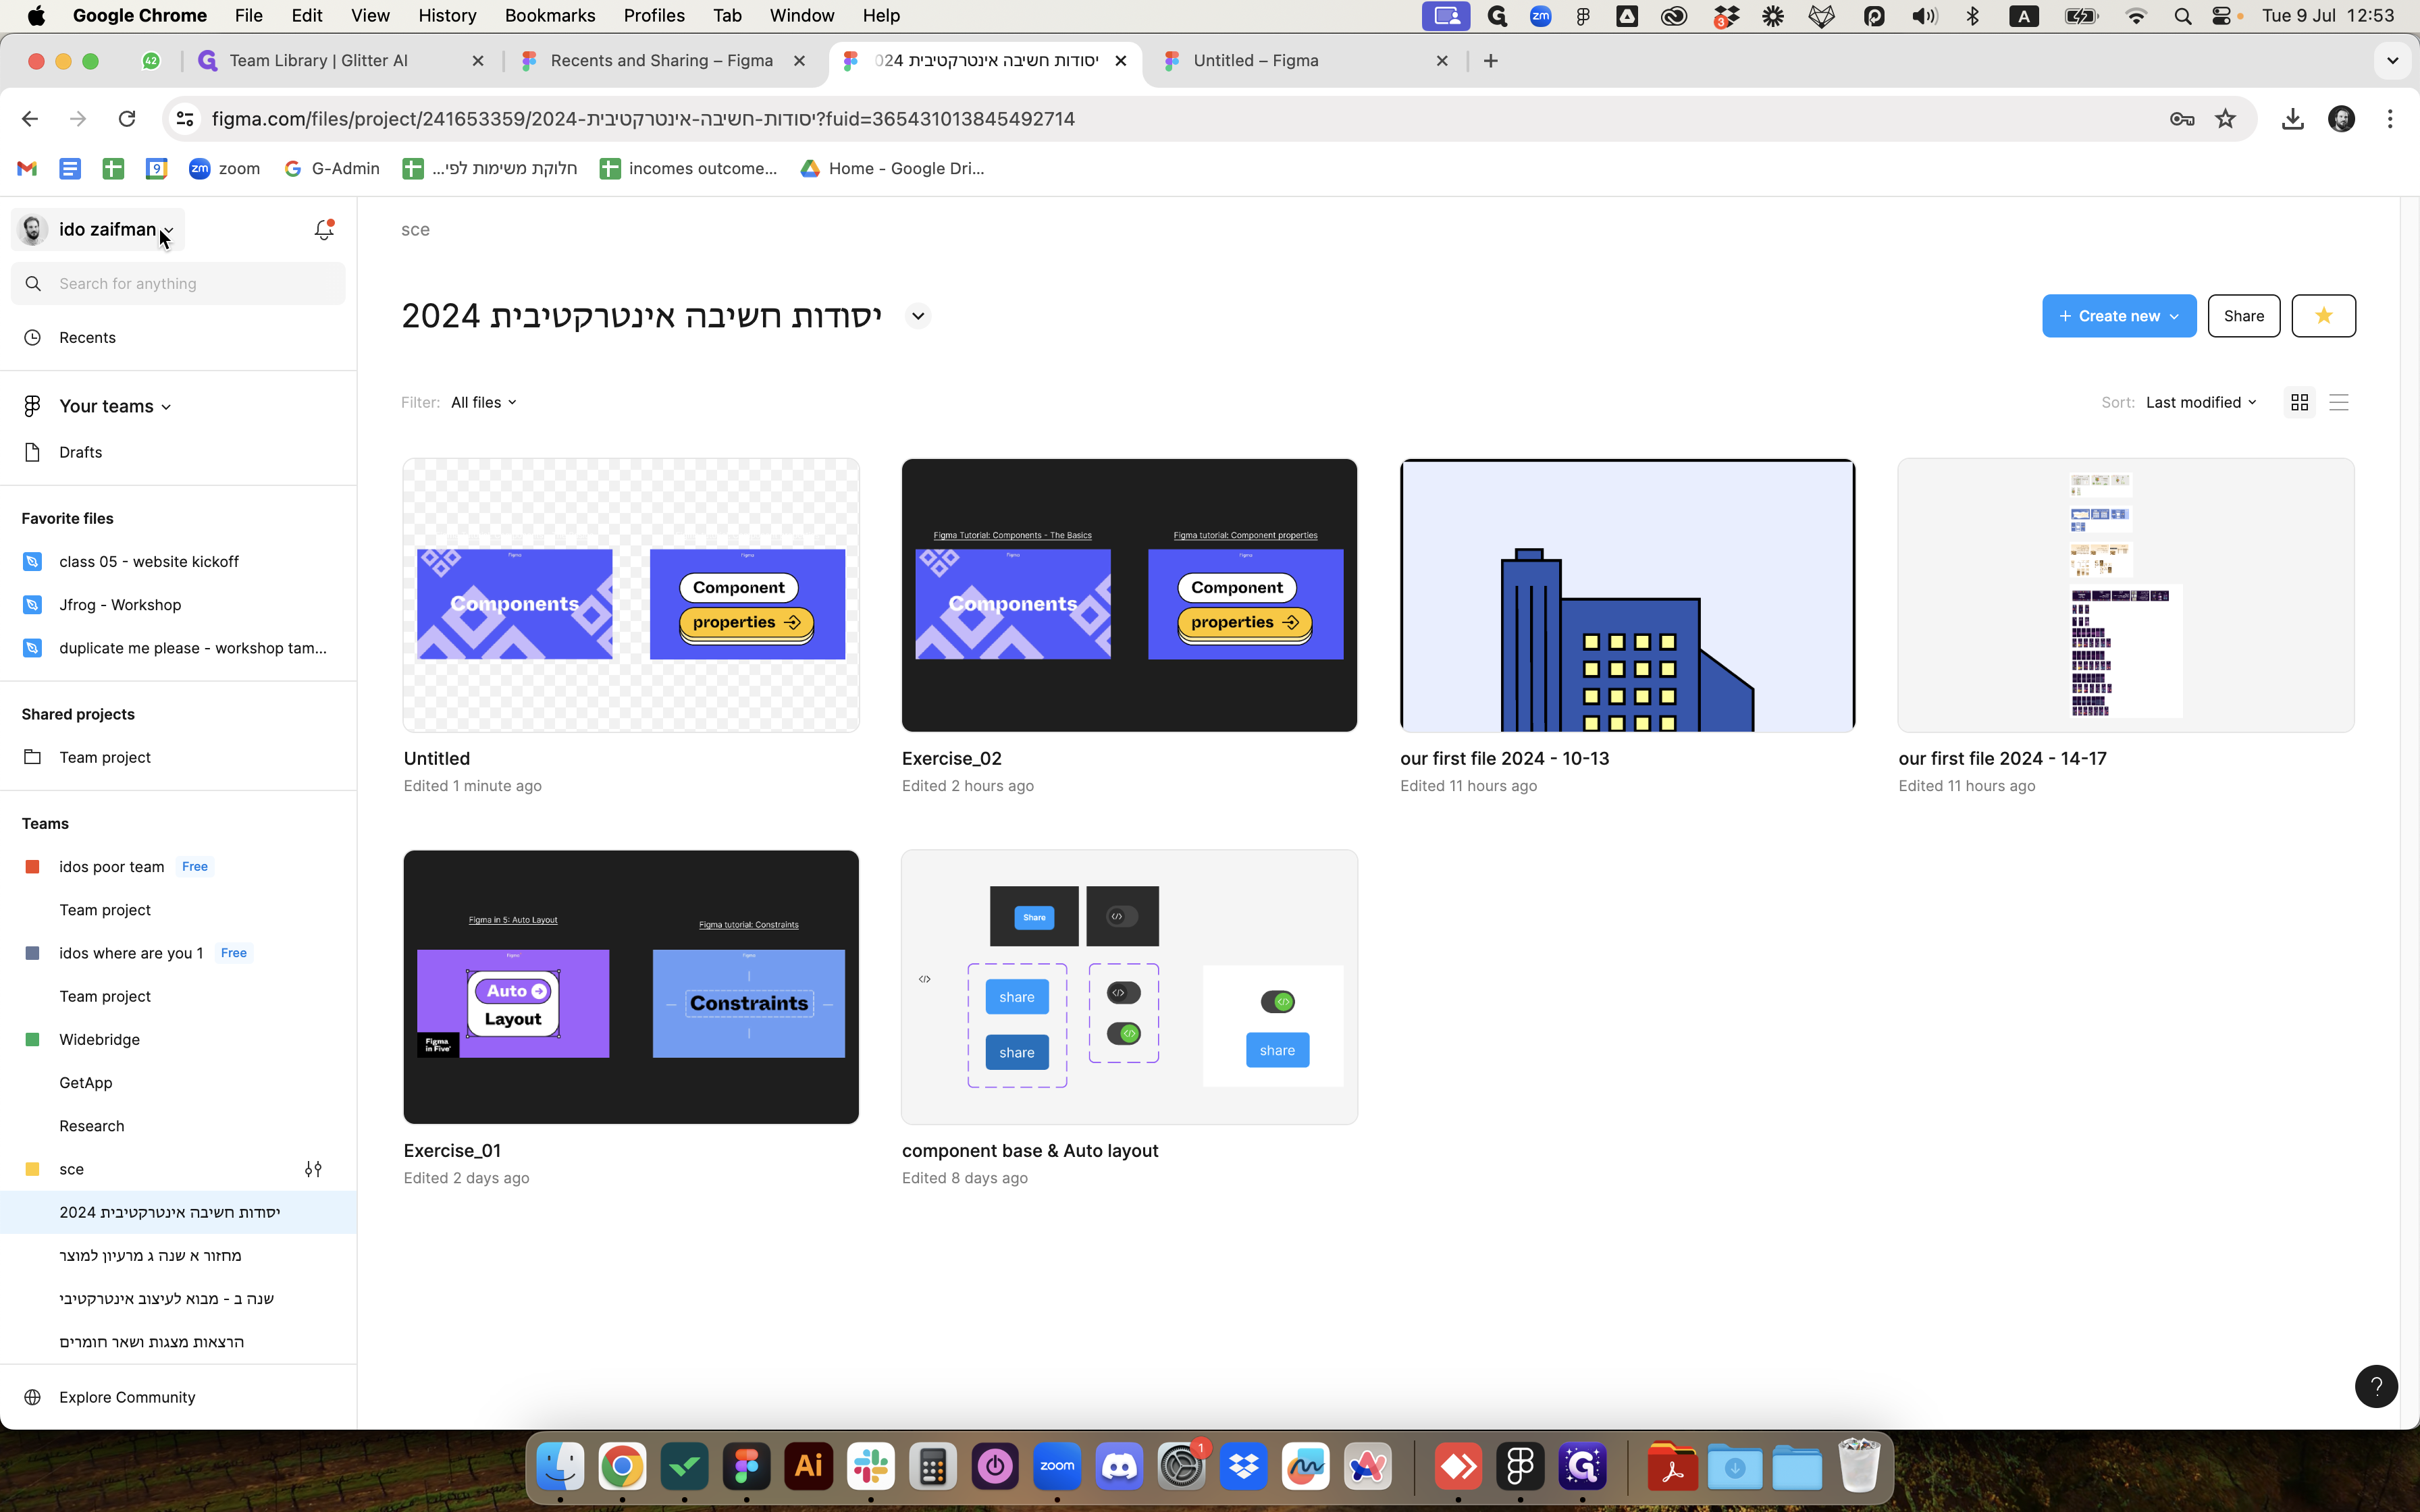Launch Figma from the Dock

tap(746, 1466)
